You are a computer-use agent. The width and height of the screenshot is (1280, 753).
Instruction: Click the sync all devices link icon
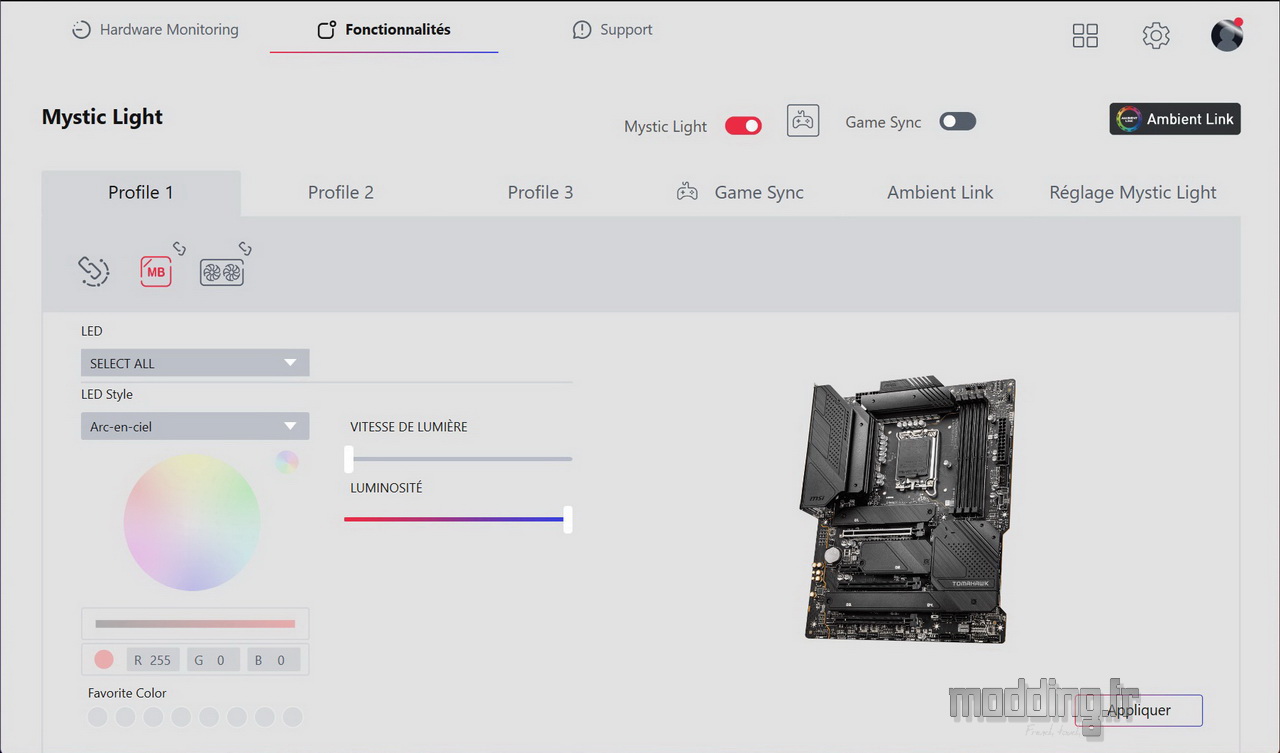pyautogui.click(x=94, y=271)
